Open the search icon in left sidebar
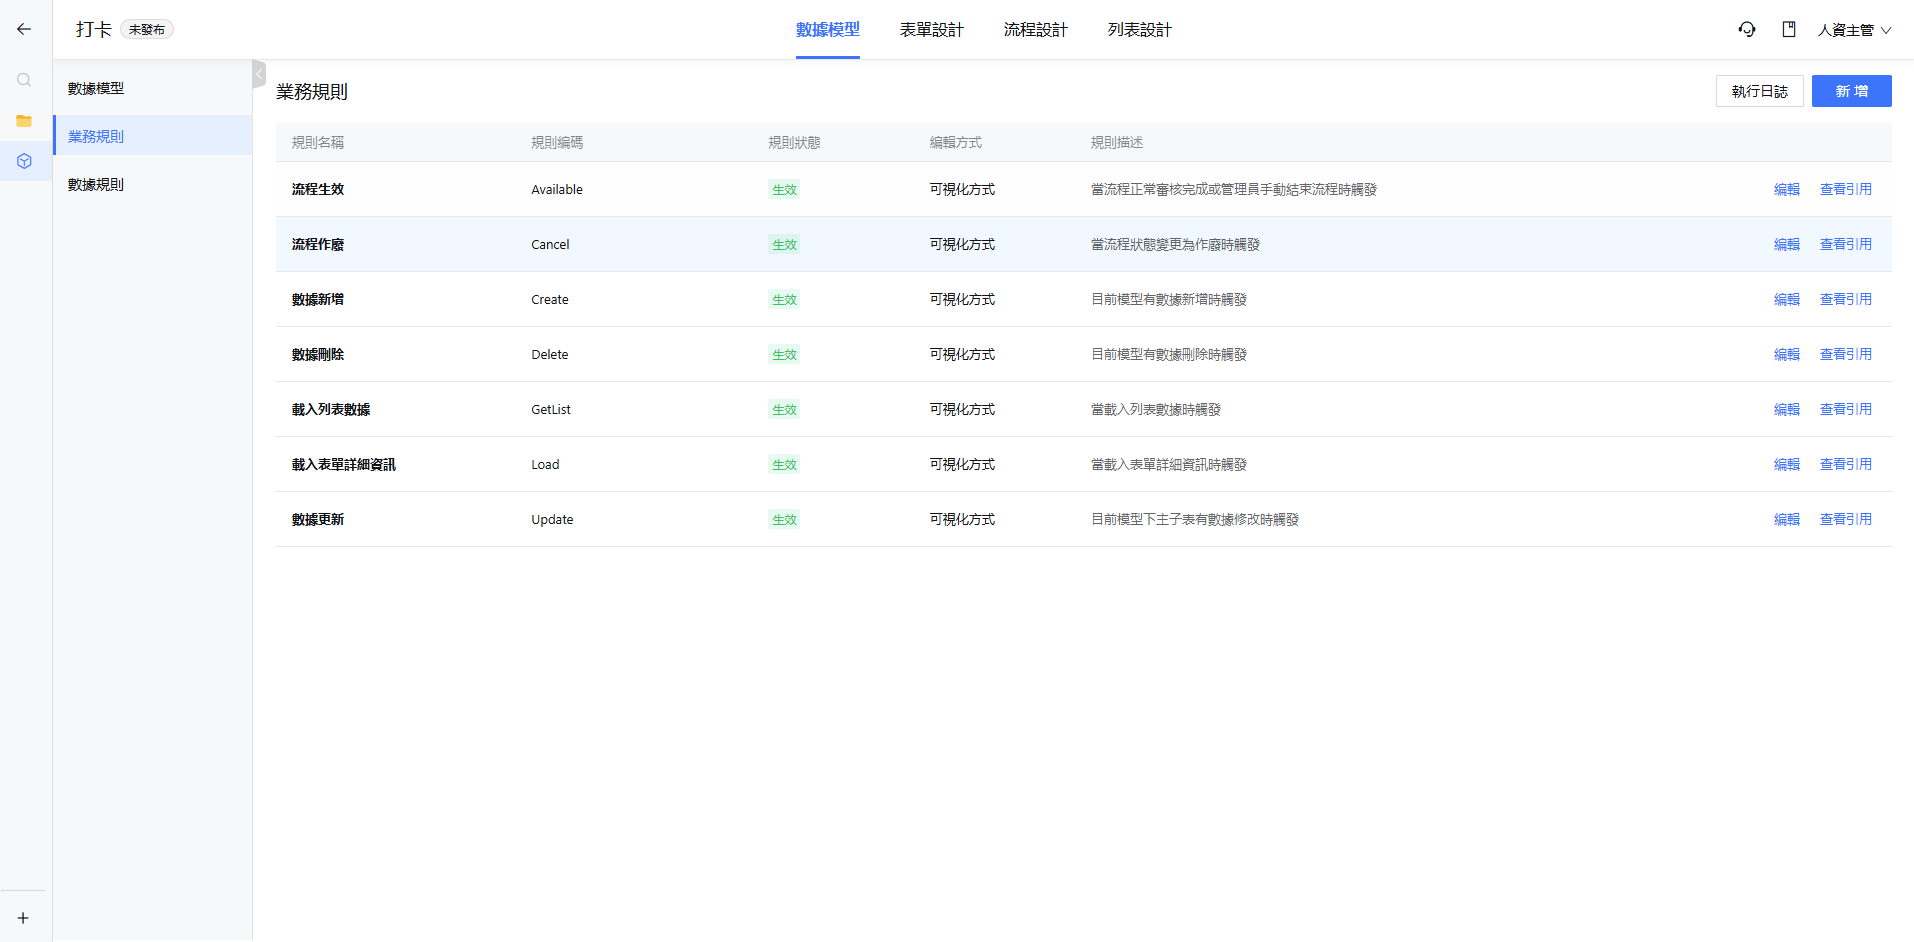Viewport: 1914px width, 942px height. point(24,80)
